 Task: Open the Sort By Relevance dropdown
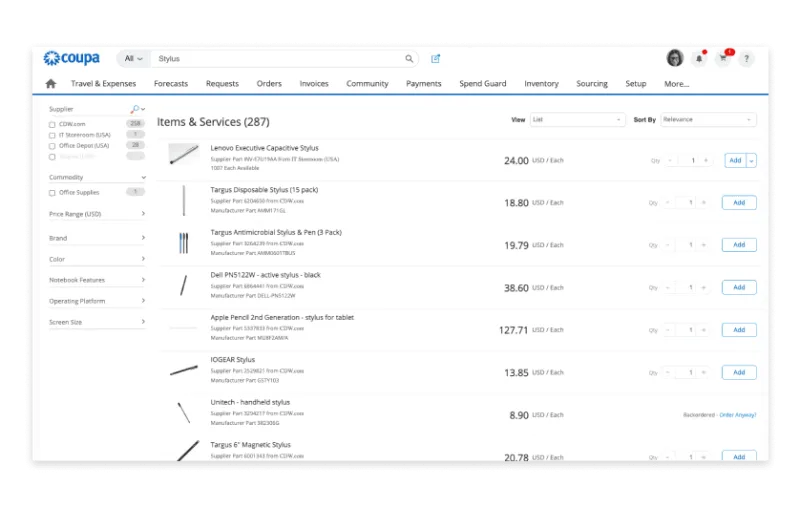(708, 119)
